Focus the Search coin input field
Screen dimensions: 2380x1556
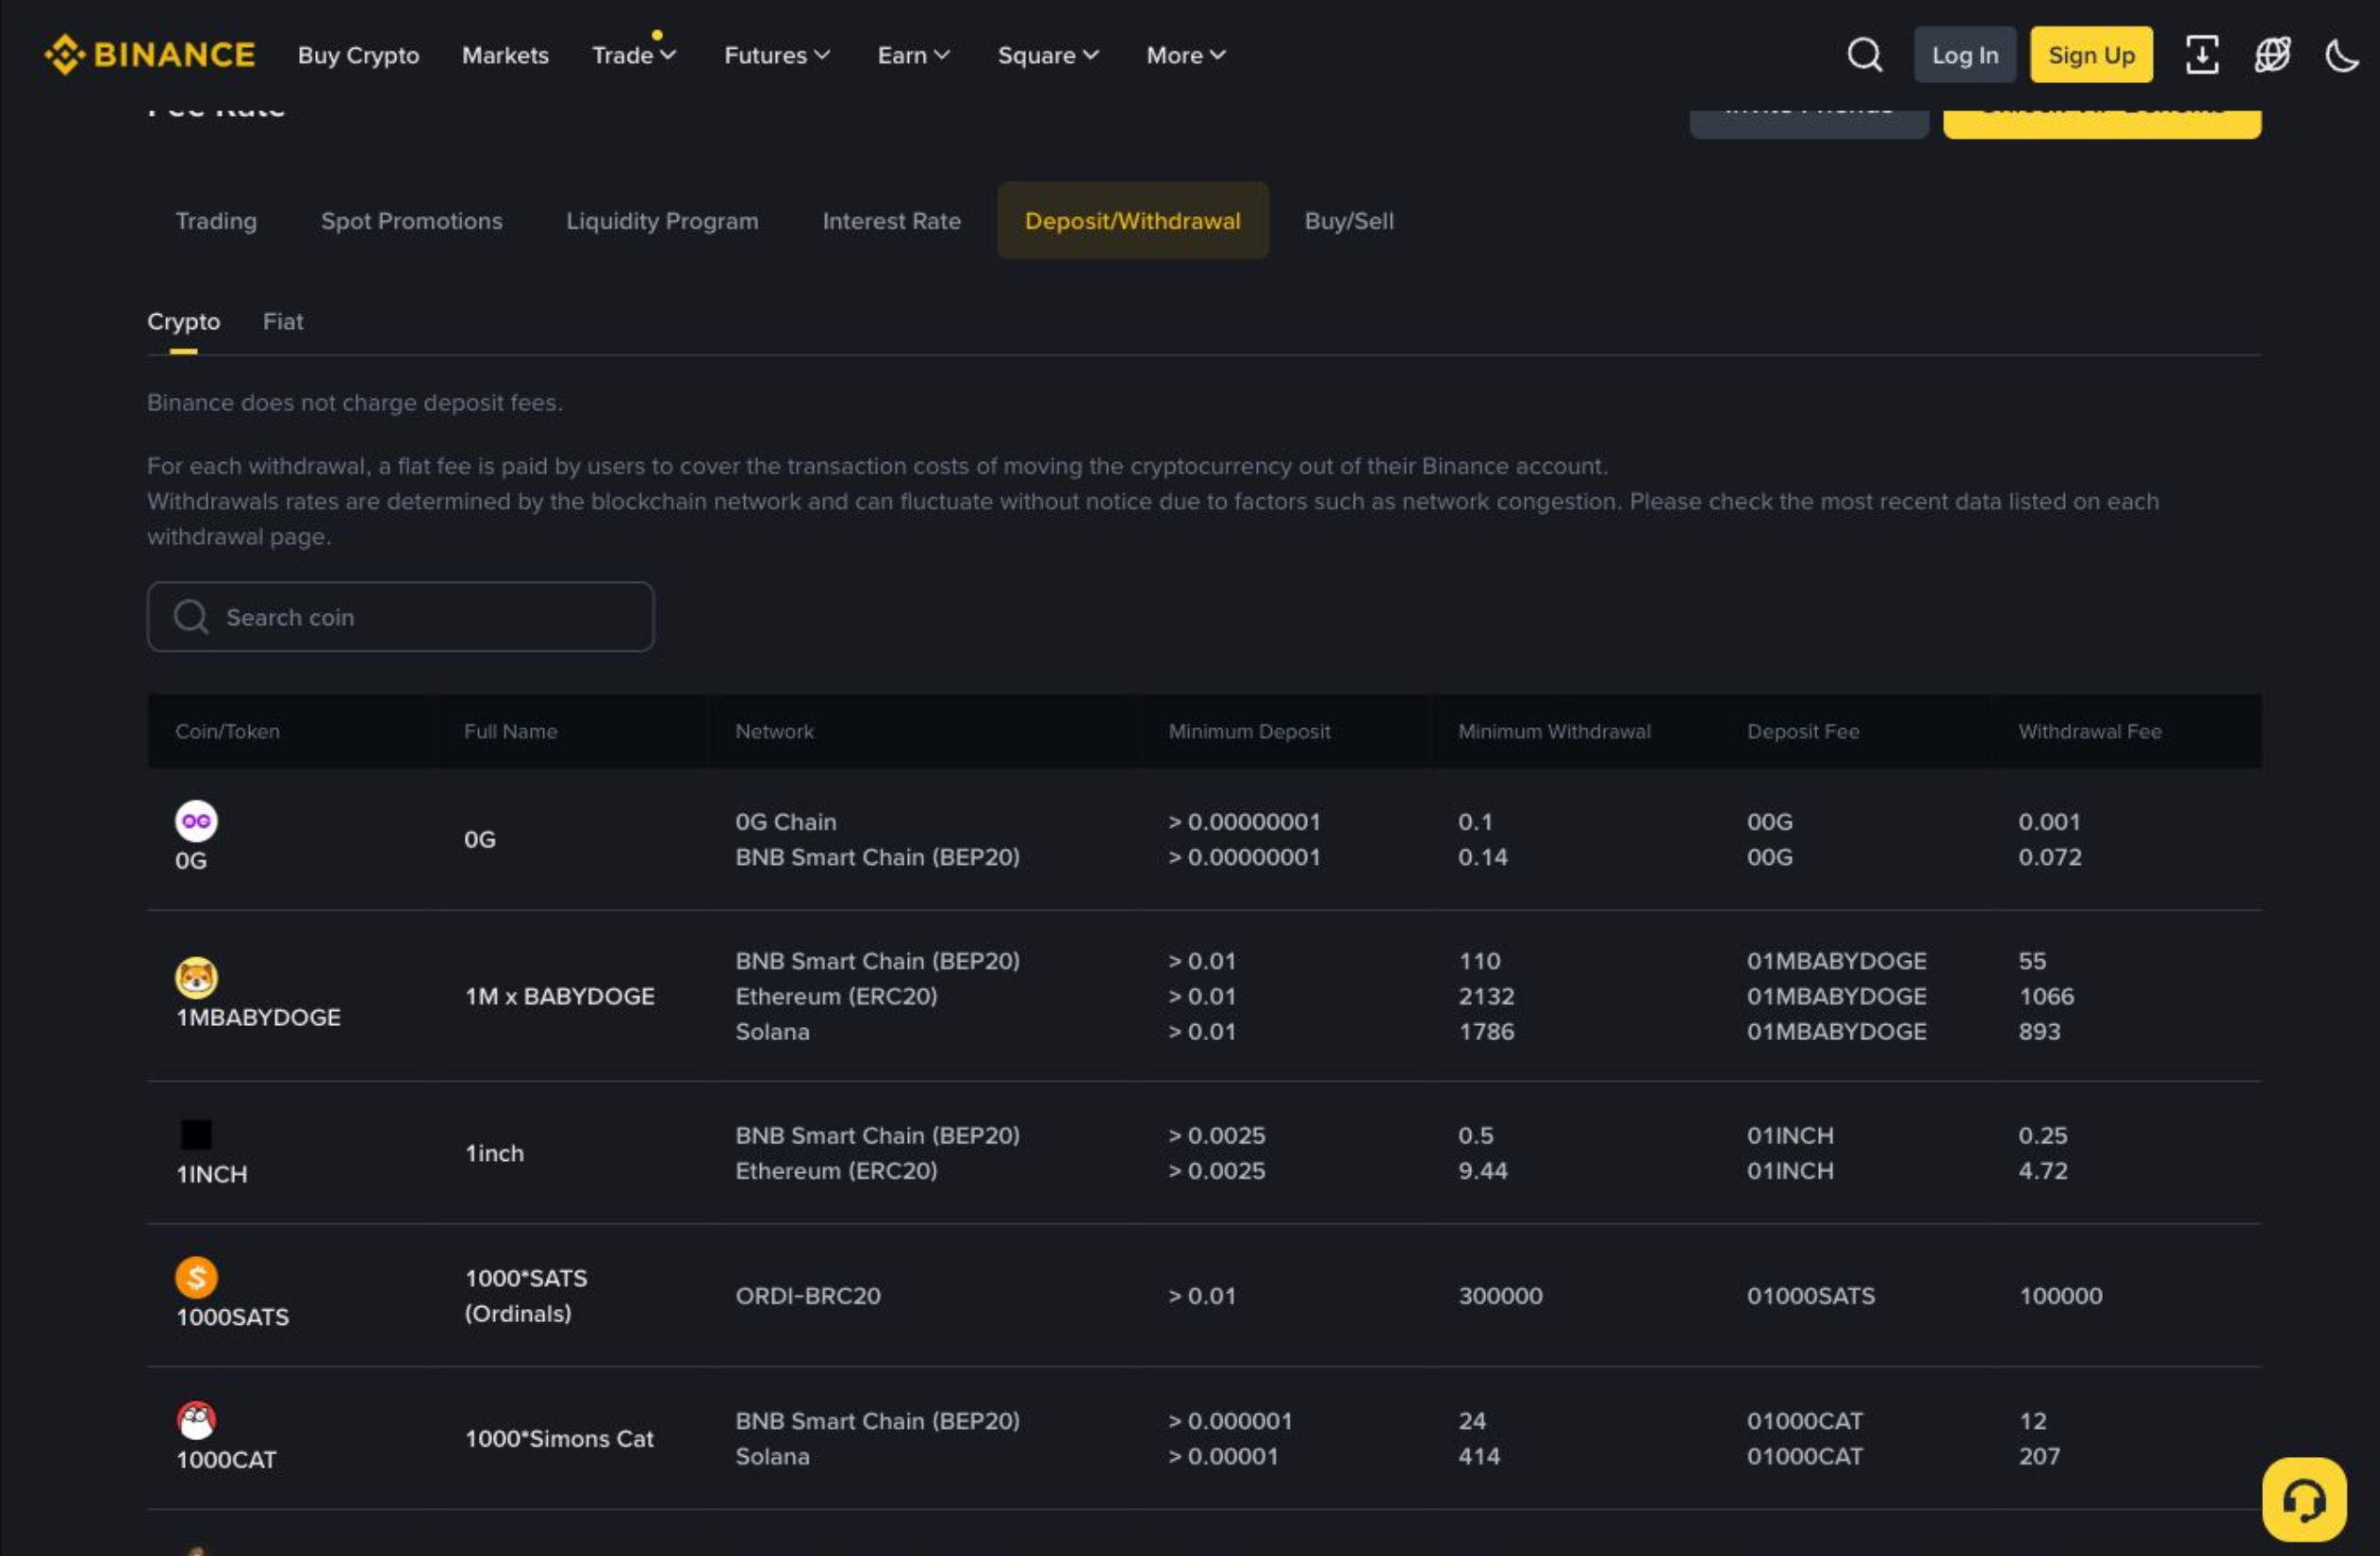click(400, 617)
